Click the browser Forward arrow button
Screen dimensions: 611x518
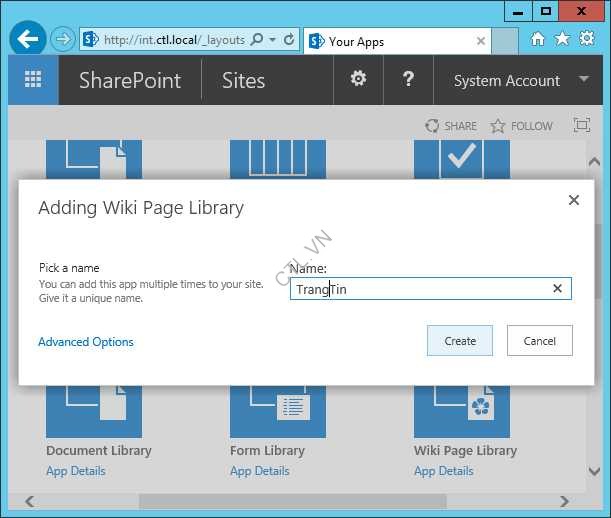[x=63, y=40]
